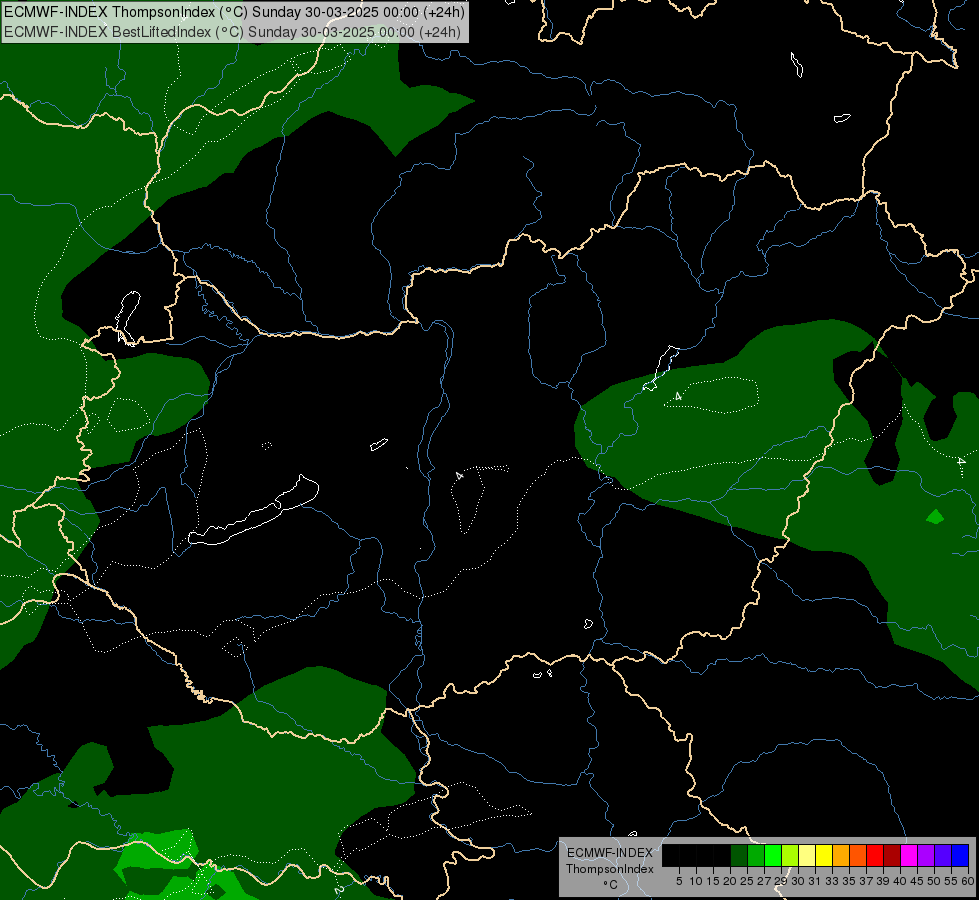The height and width of the screenshot is (900, 979).
Task: Choose the orange 33–35 legend swatch
Action: click(x=841, y=855)
